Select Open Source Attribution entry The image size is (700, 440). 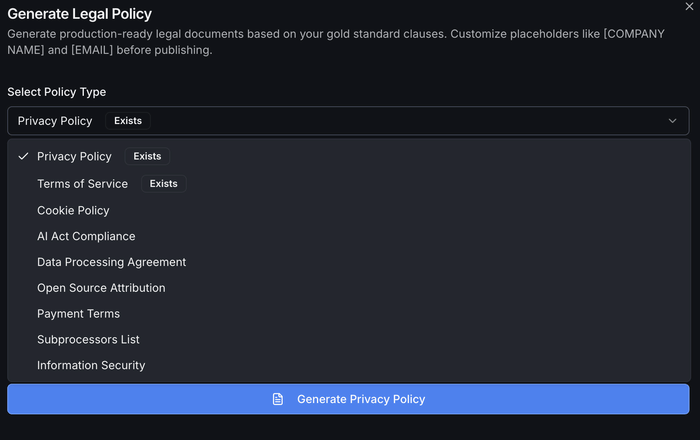101,288
